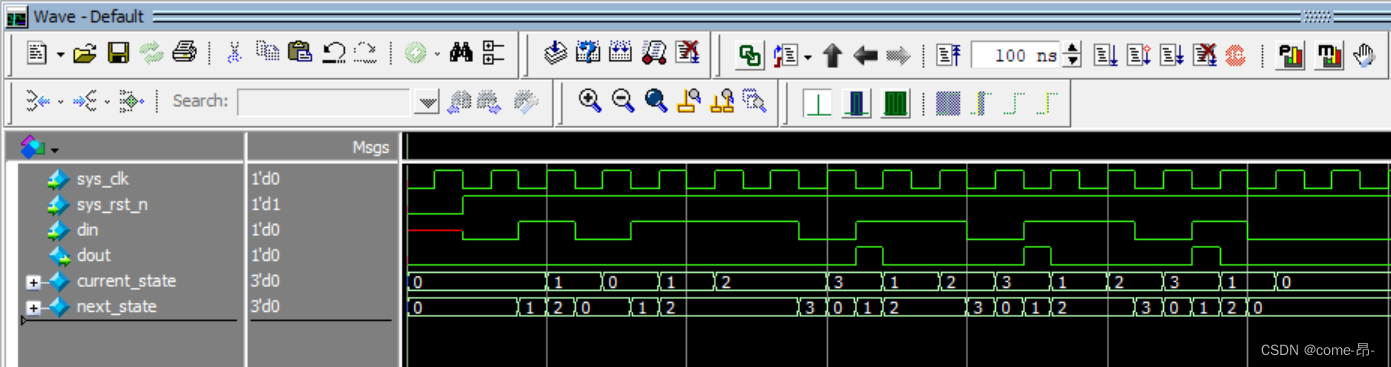Click the Compile stack-with-arrow icon
1391x367 pixels.
point(556,53)
